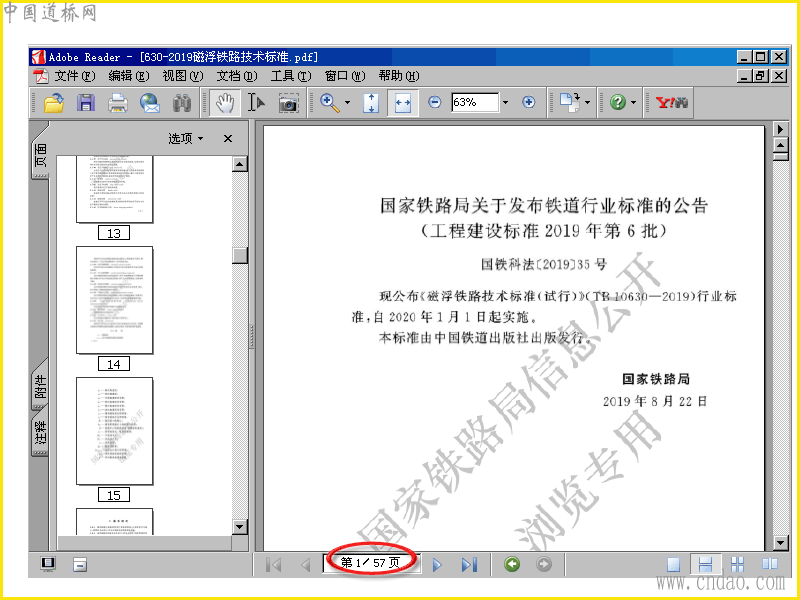Image resolution: width=800 pixels, height=600 pixels.
Task: Open the 选项 dropdown in pages panel
Action: point(186,138)
